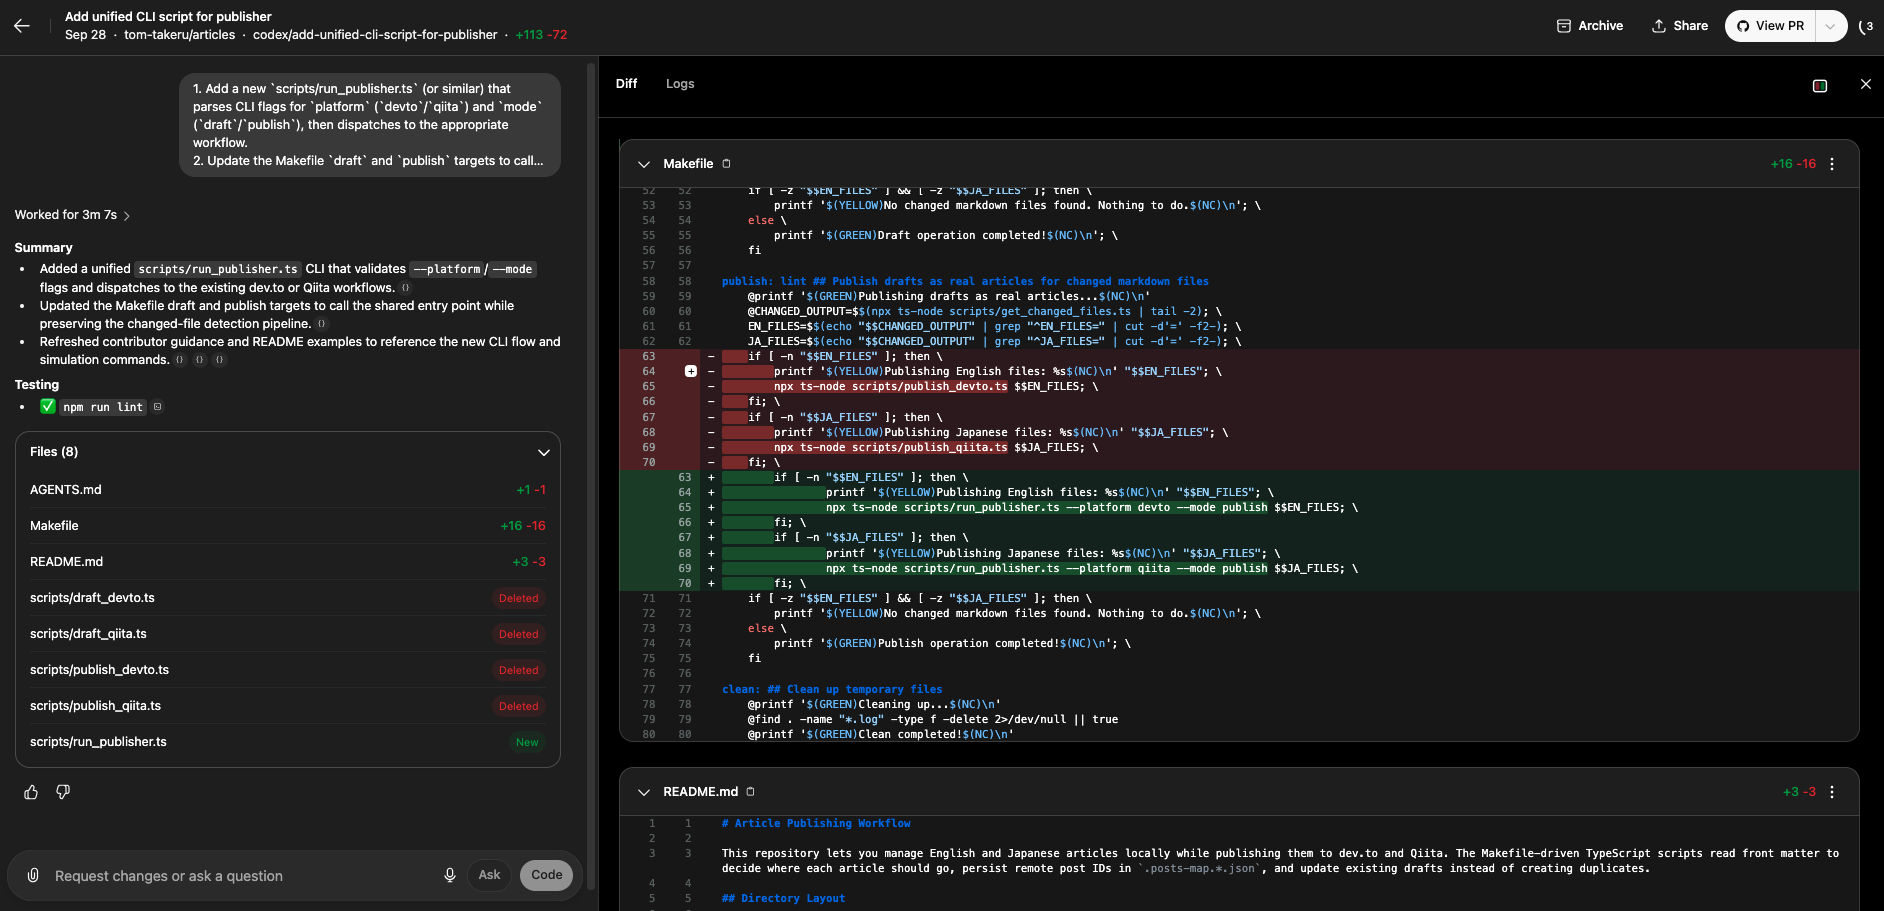
Task: Copy the README.md file path
Action: tap(751, 792)
